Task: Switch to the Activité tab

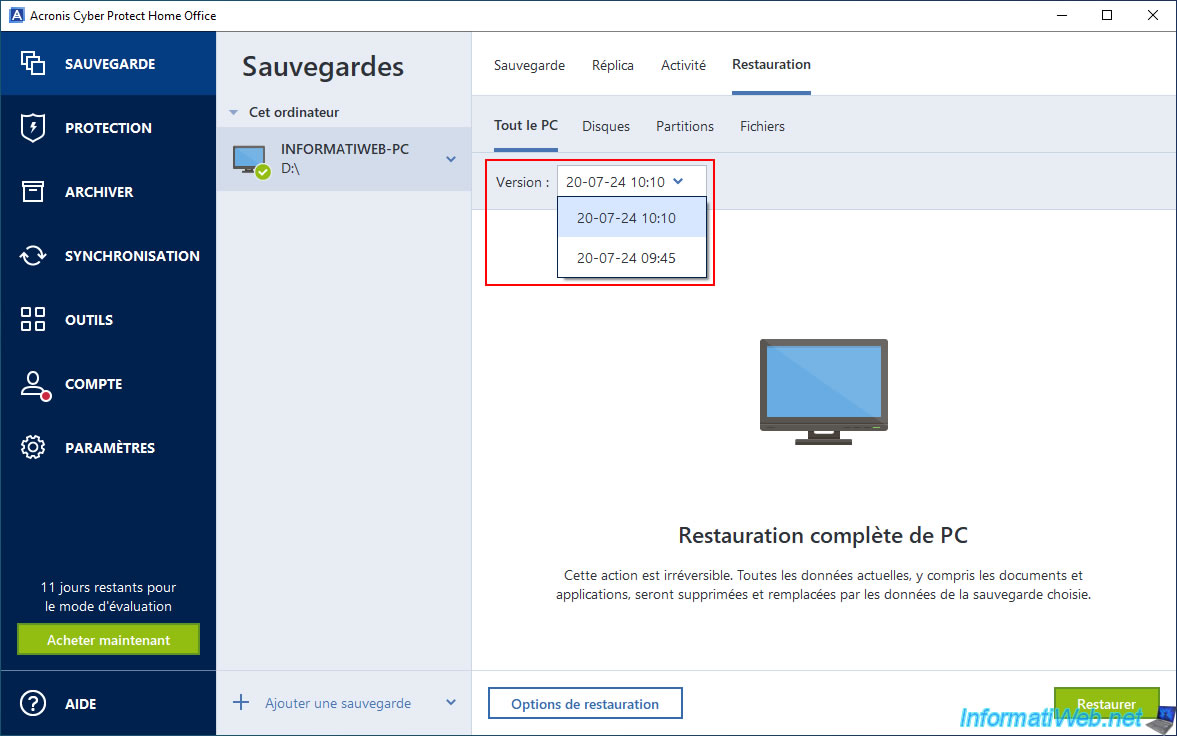Action: (683, 65)
